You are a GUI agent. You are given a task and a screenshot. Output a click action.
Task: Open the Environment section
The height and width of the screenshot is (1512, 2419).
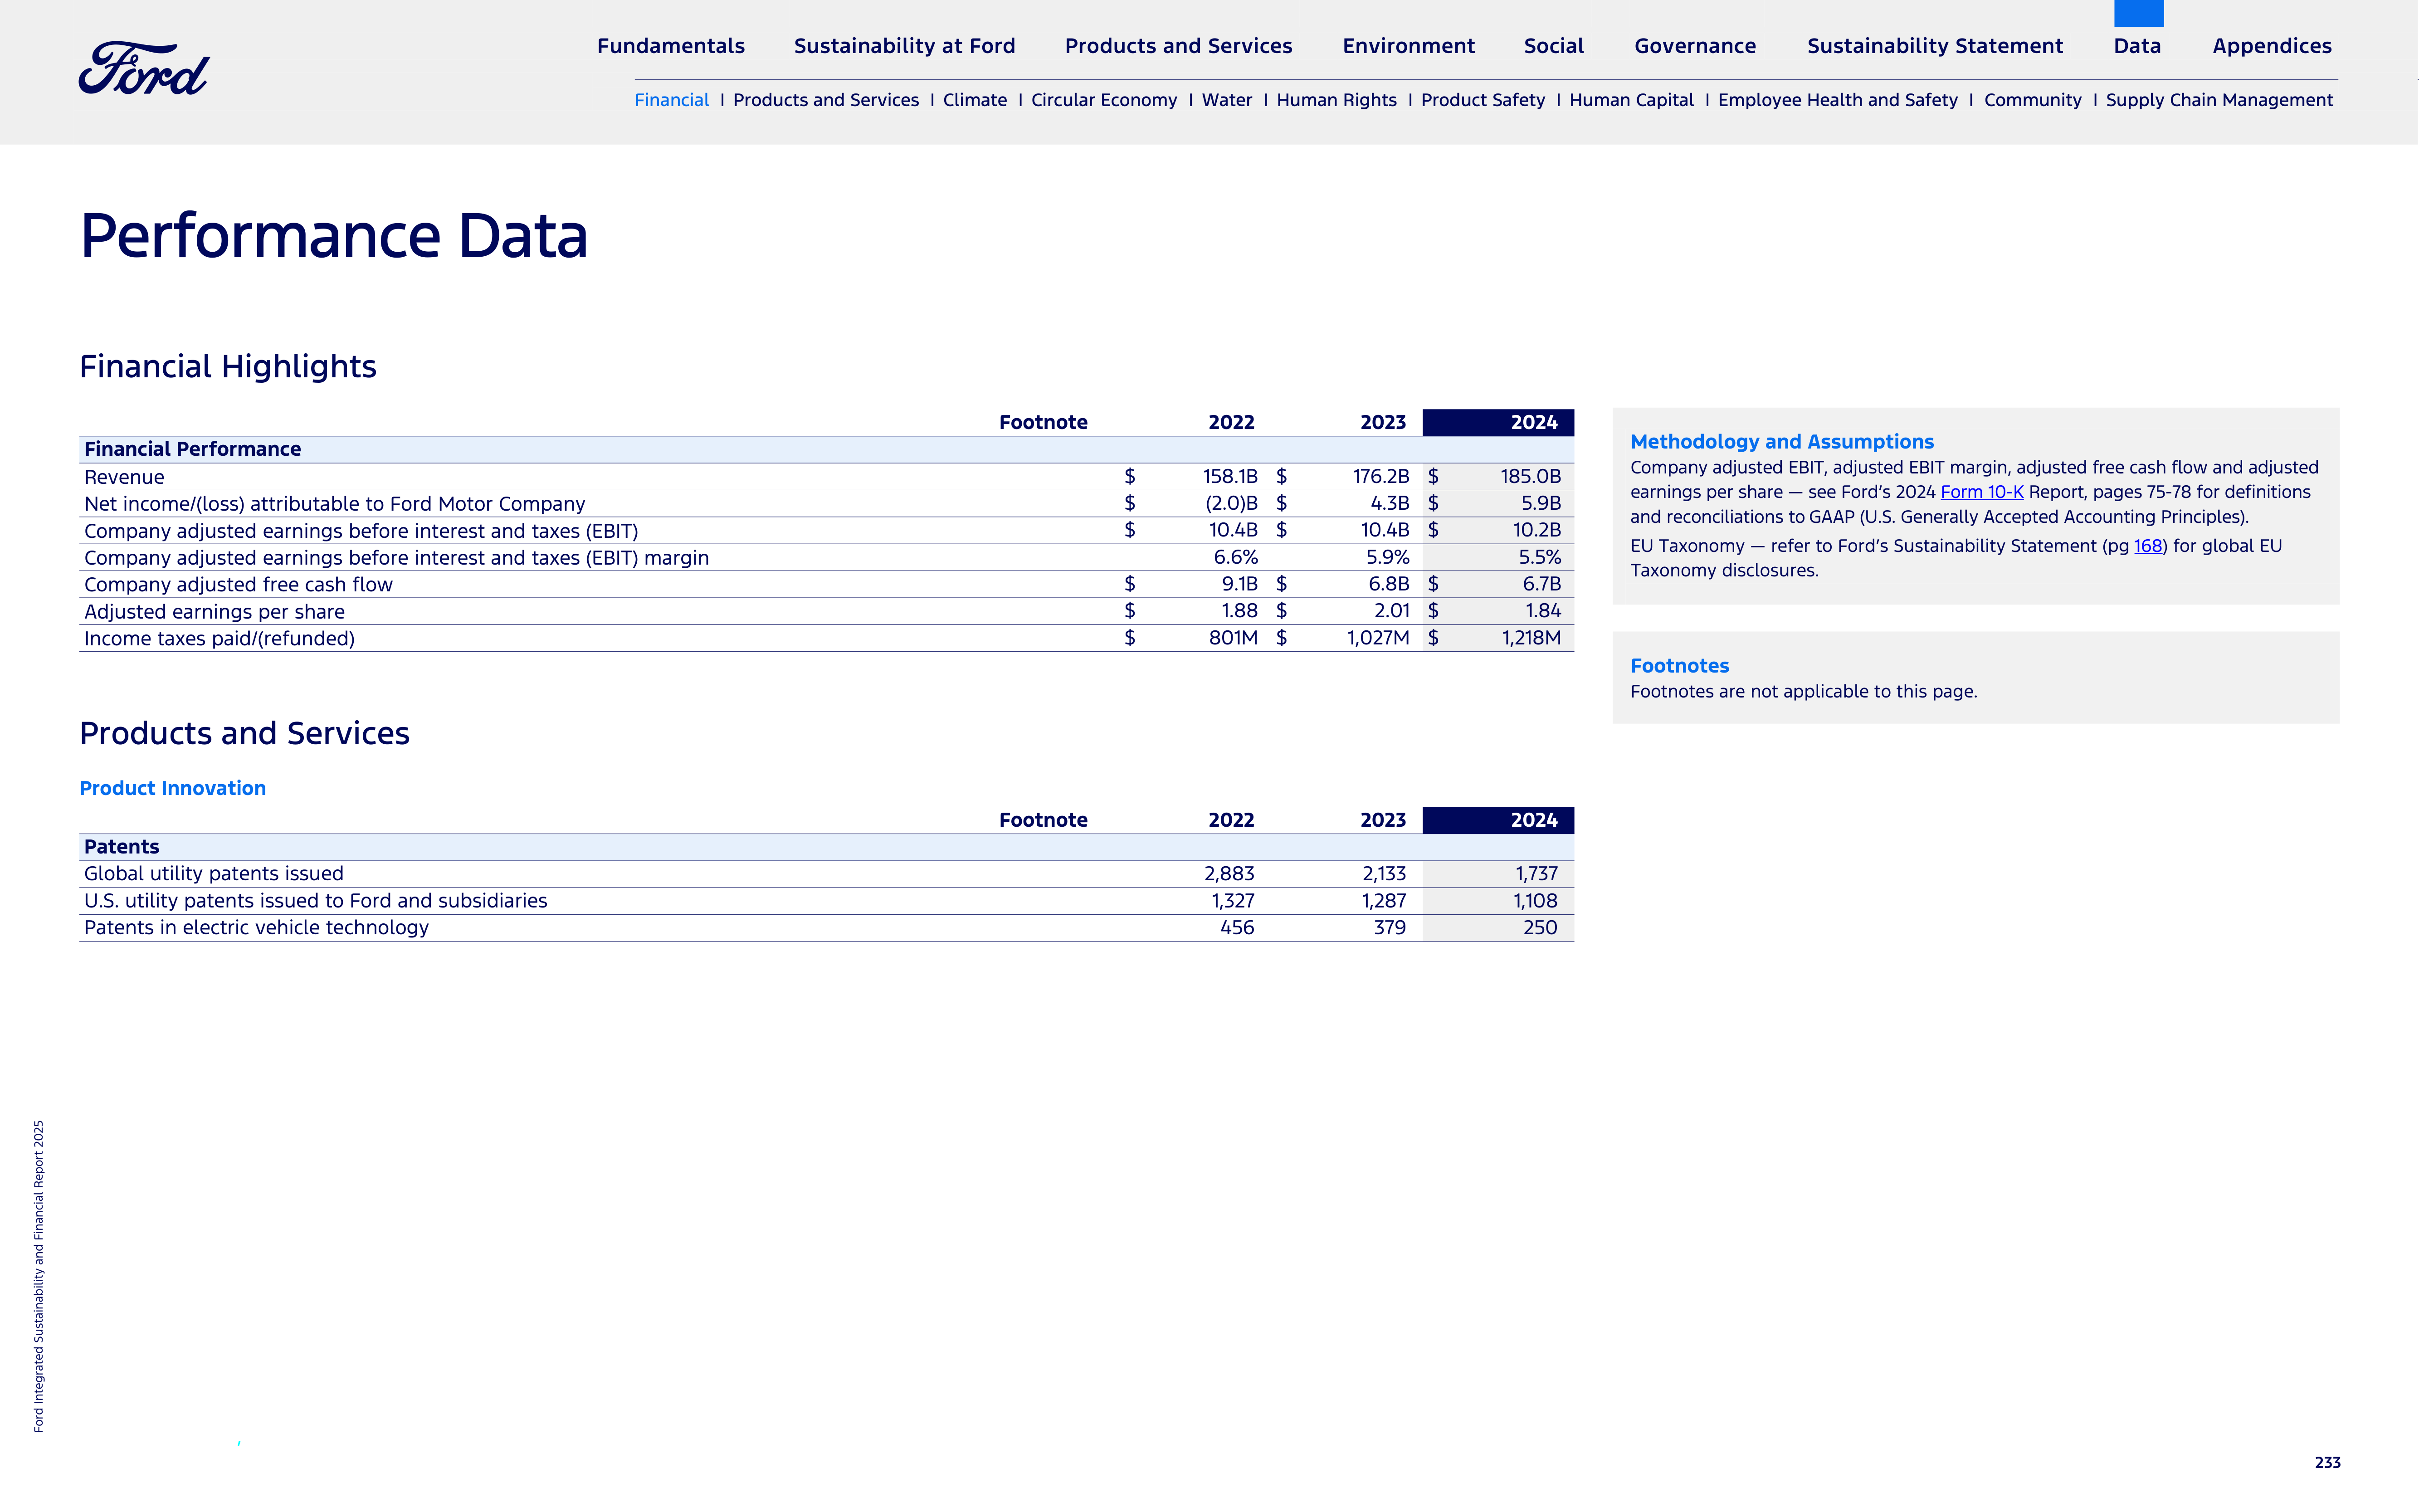click(1408, 46)
